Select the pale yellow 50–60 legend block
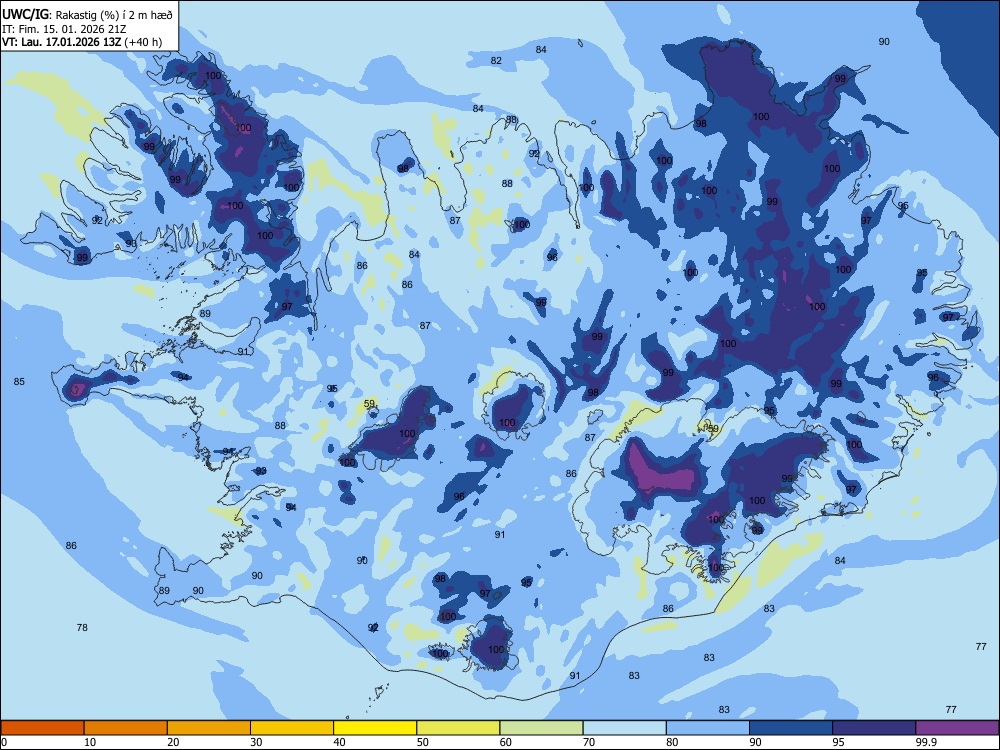Image resolution: width=1000 pixels, height=750 pixels. tap(458, 728)
